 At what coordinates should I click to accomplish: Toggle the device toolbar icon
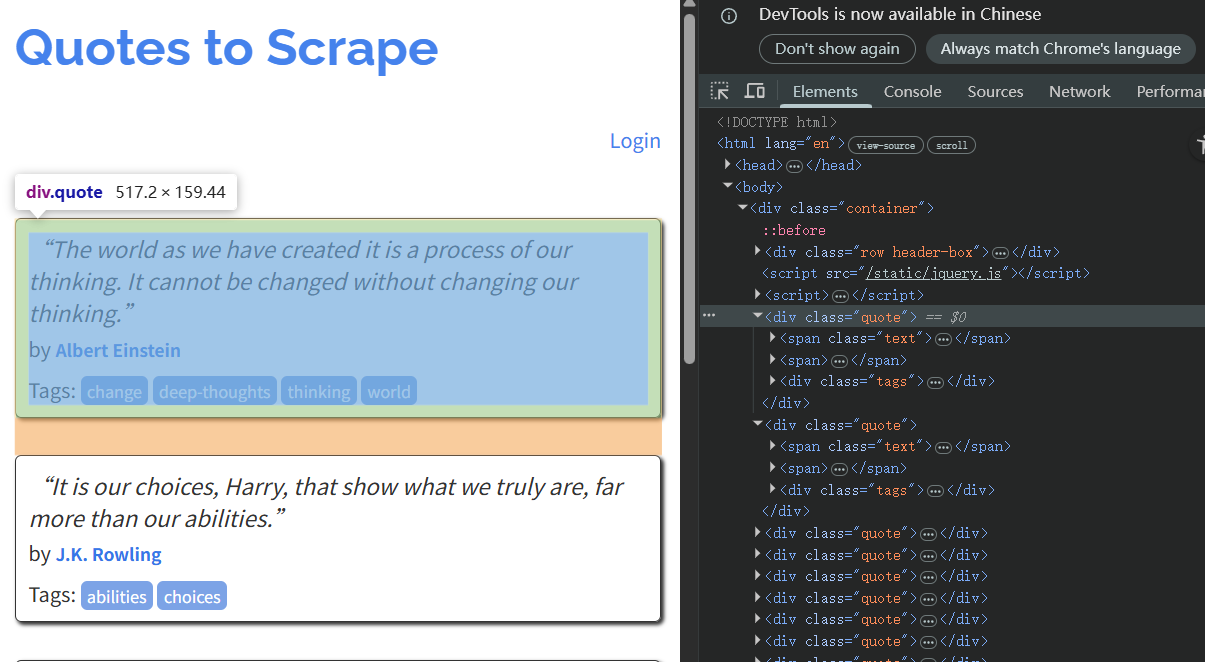[x=755, y=91]
